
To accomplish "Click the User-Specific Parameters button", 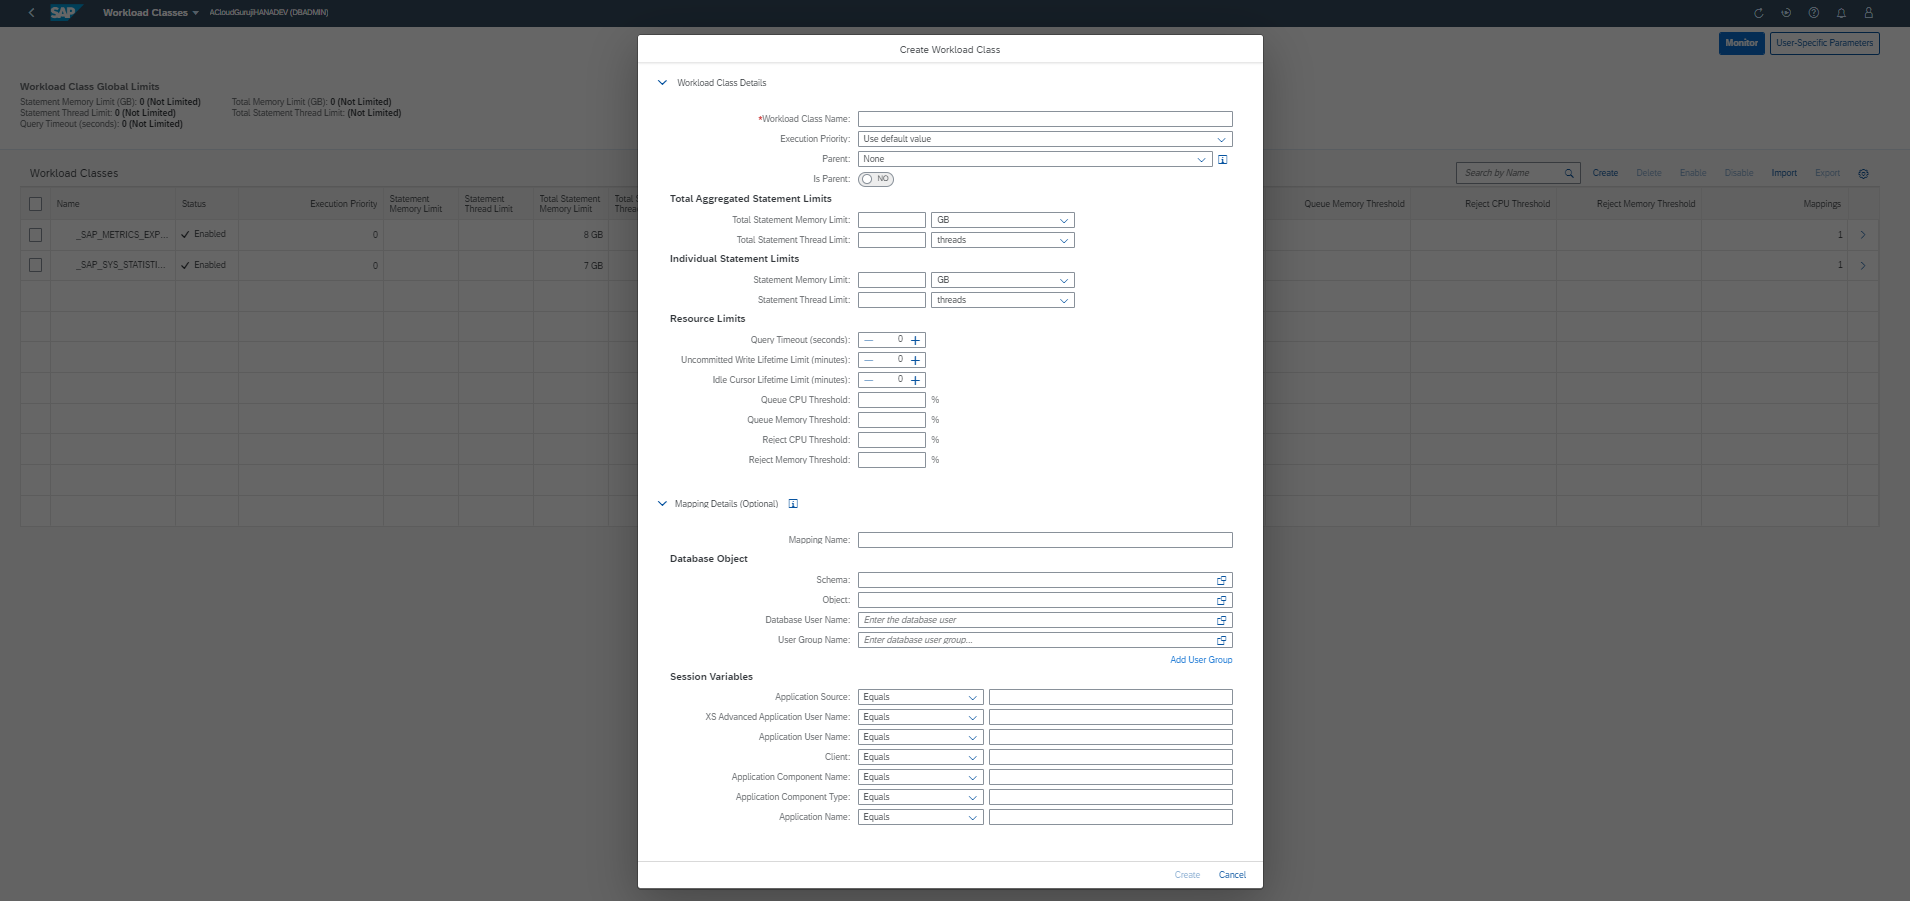I will [1824, 43].
